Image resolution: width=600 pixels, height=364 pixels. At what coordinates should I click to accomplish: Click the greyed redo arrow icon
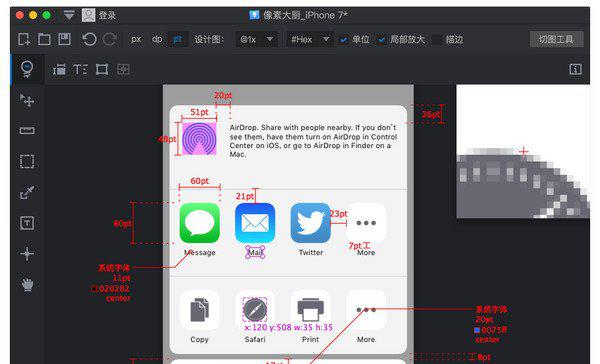pos(110,39)
